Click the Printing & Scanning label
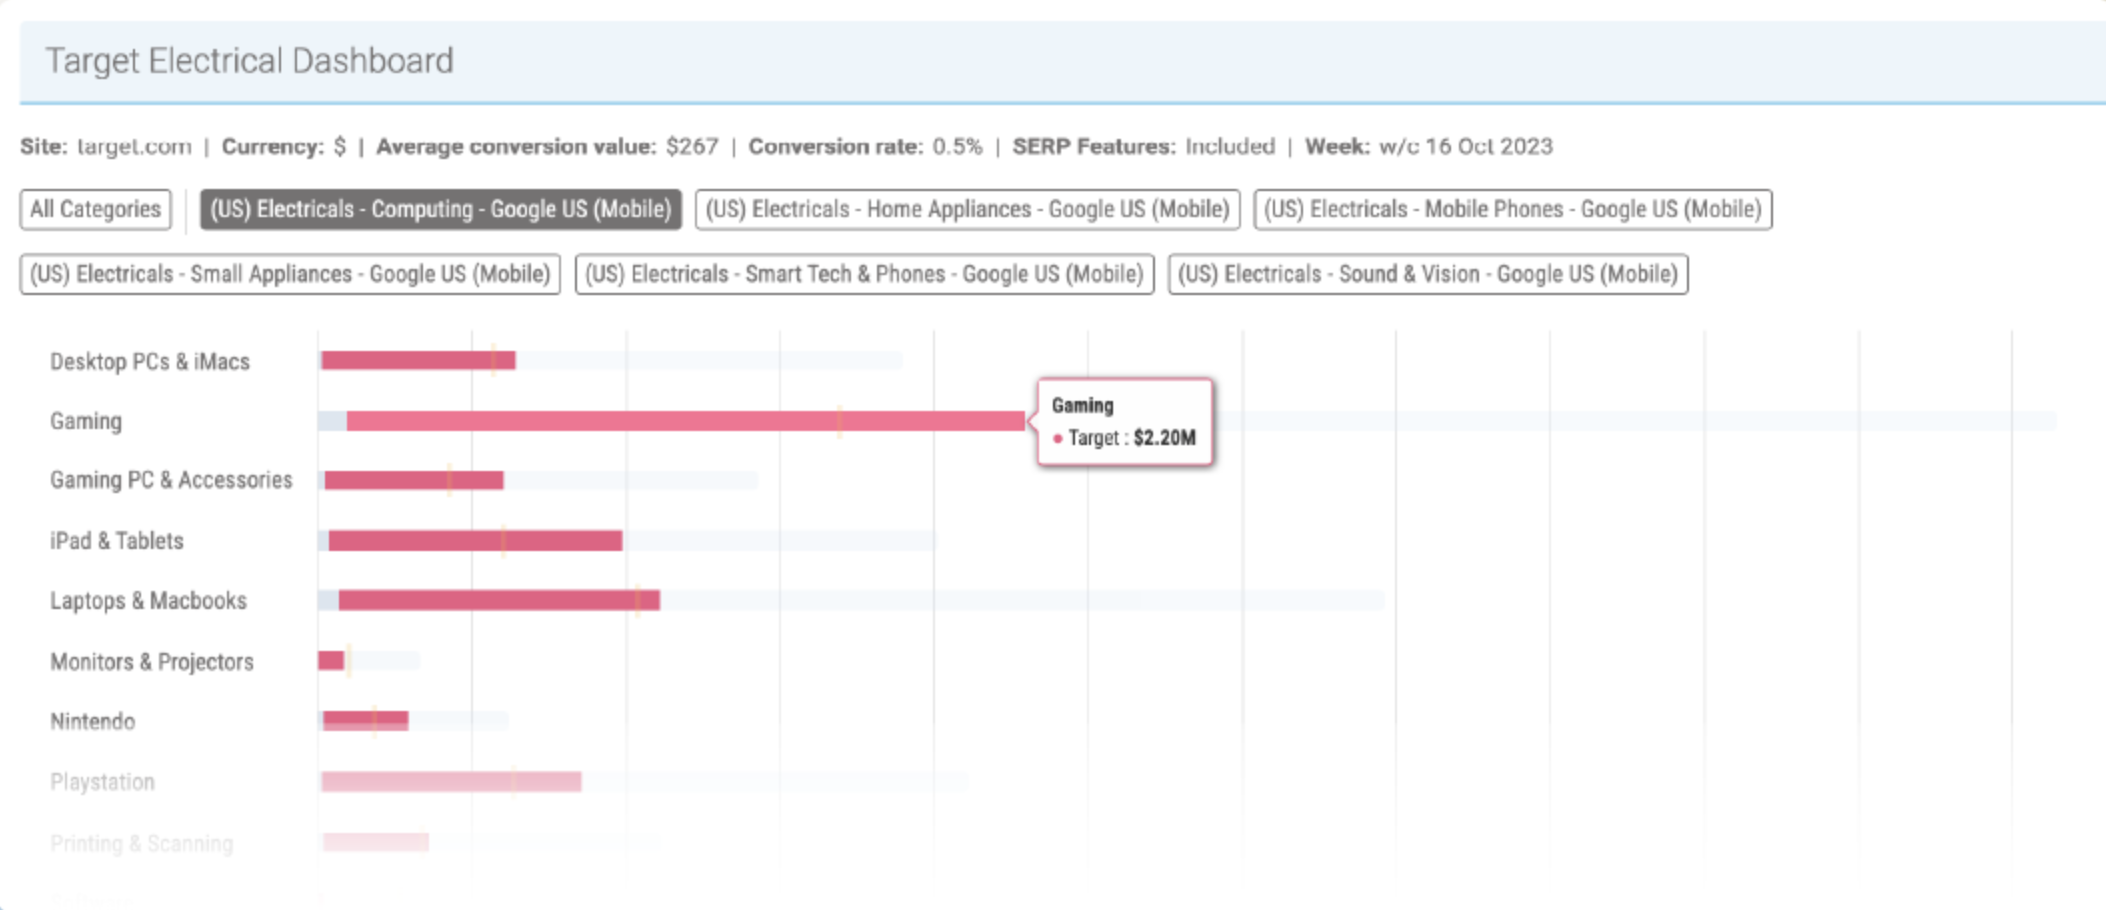 141,843
